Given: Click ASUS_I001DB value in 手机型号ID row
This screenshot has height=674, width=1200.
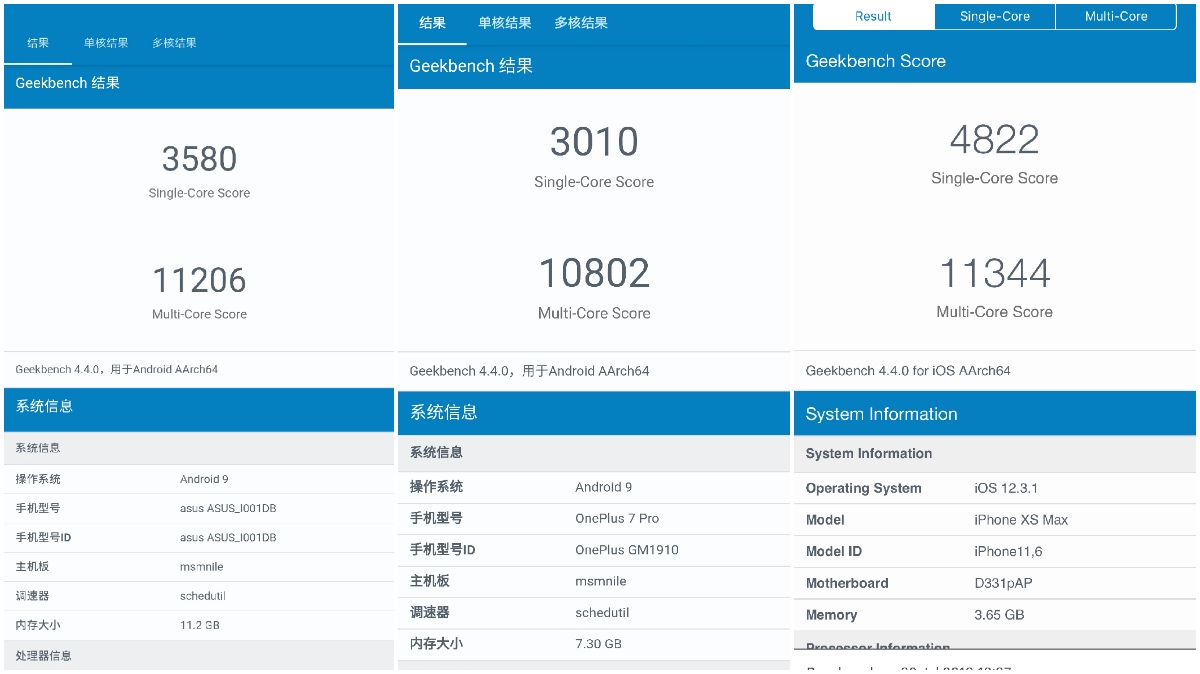Looking at the screenshot, I should tap(228, 537).
